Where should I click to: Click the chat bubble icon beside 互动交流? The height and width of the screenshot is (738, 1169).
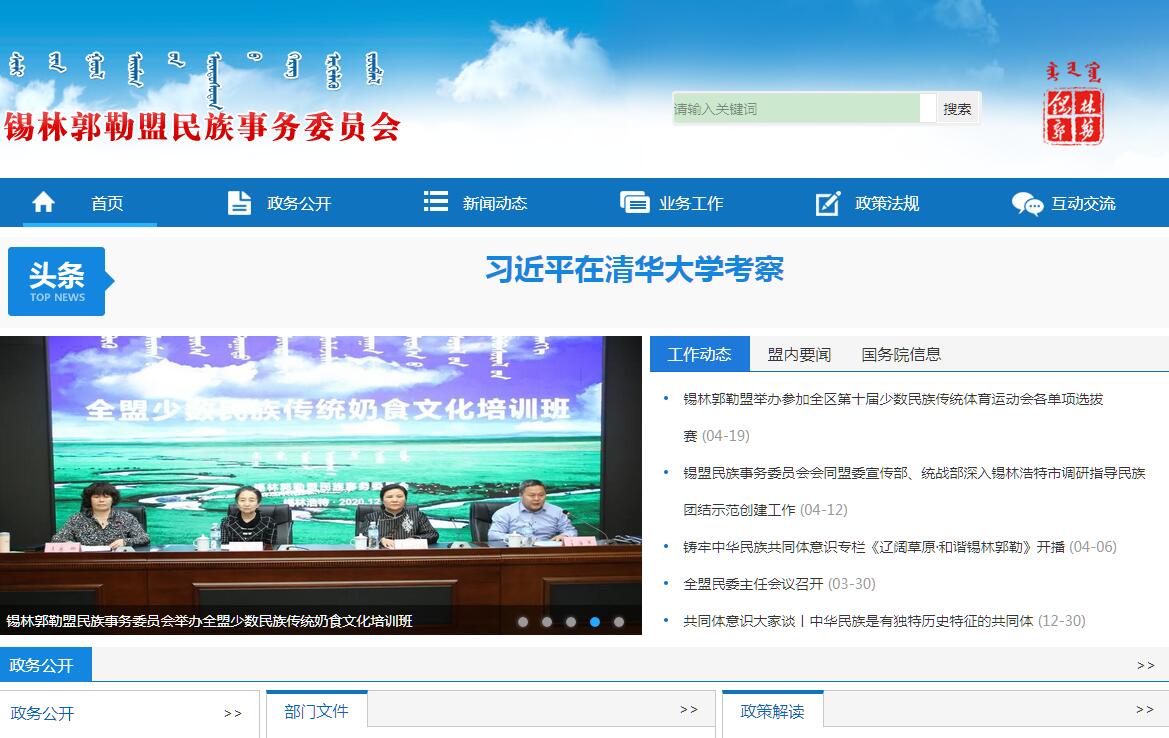coord(1027,204)
